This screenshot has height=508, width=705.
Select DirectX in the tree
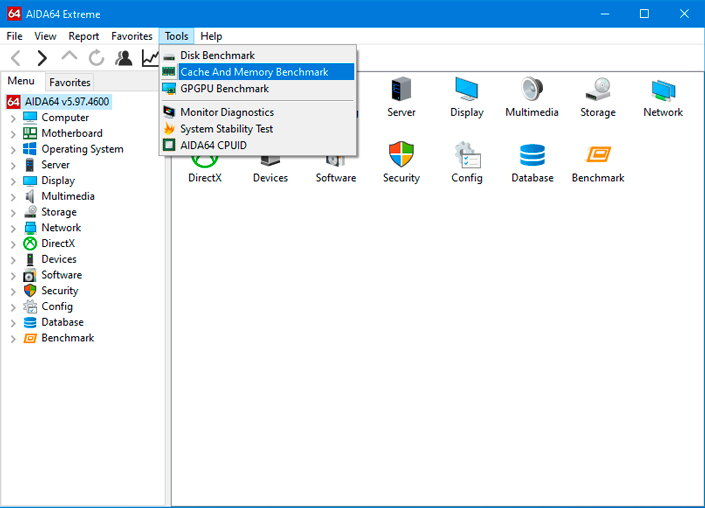click(58, 243)
